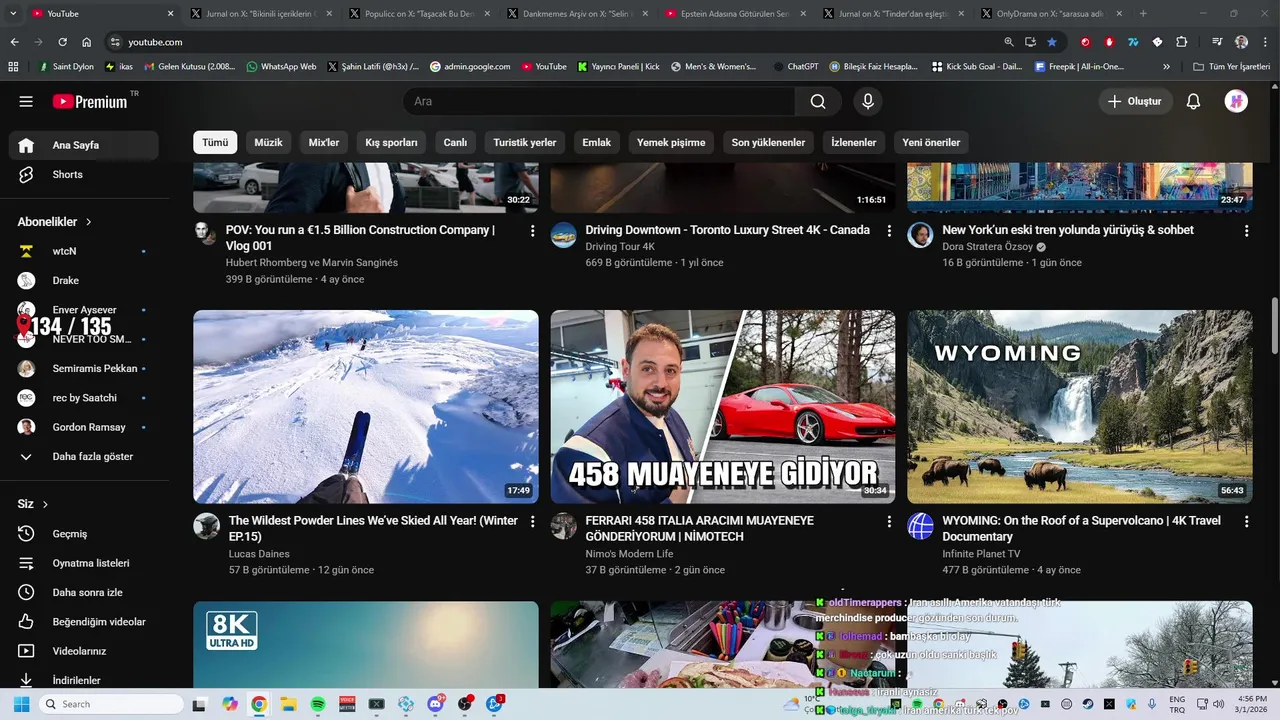This screenshot has height=720, width=1280.
Task: Play the WYOMING waterfall thumbnail
Action: click(1080, 406)
